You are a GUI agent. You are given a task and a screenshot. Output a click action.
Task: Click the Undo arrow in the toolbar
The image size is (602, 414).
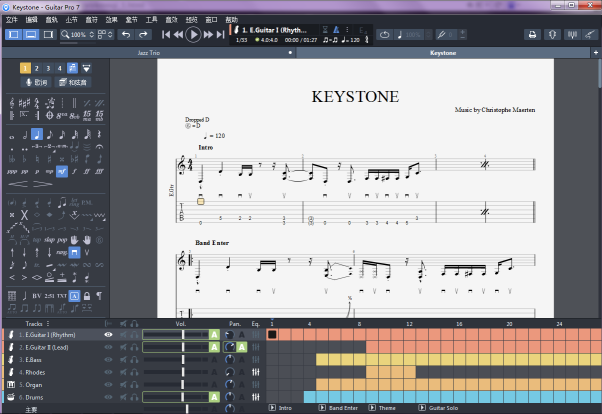coord(125,35)
